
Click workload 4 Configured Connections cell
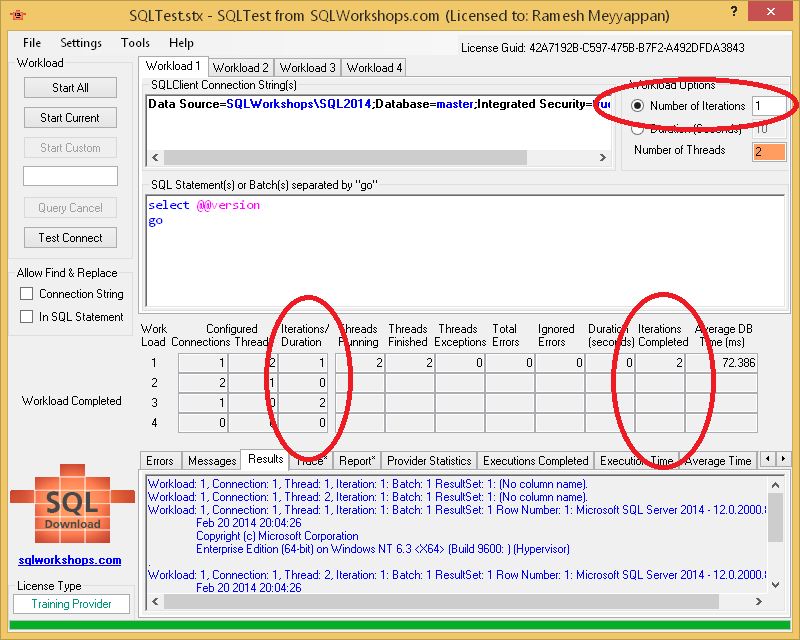tap(203, 423)
